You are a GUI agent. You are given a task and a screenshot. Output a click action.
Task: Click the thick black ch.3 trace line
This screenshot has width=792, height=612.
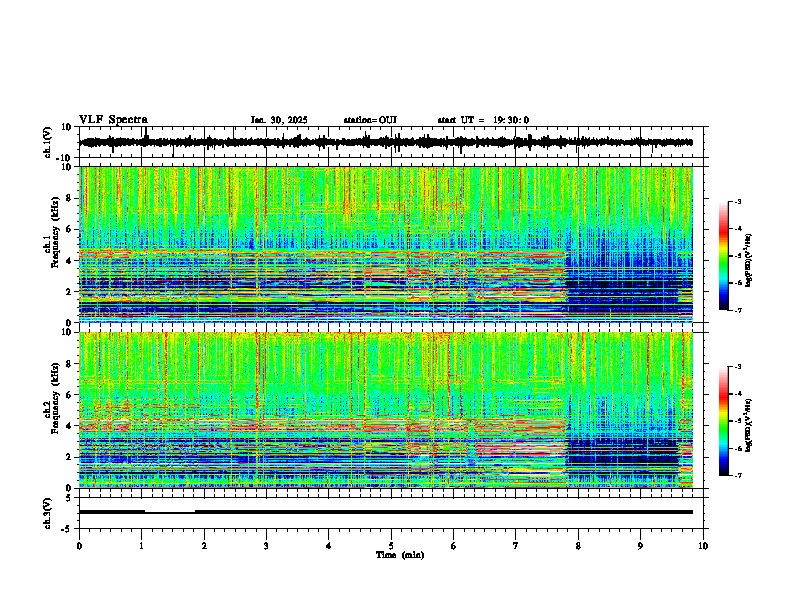(x=443, y=512)
